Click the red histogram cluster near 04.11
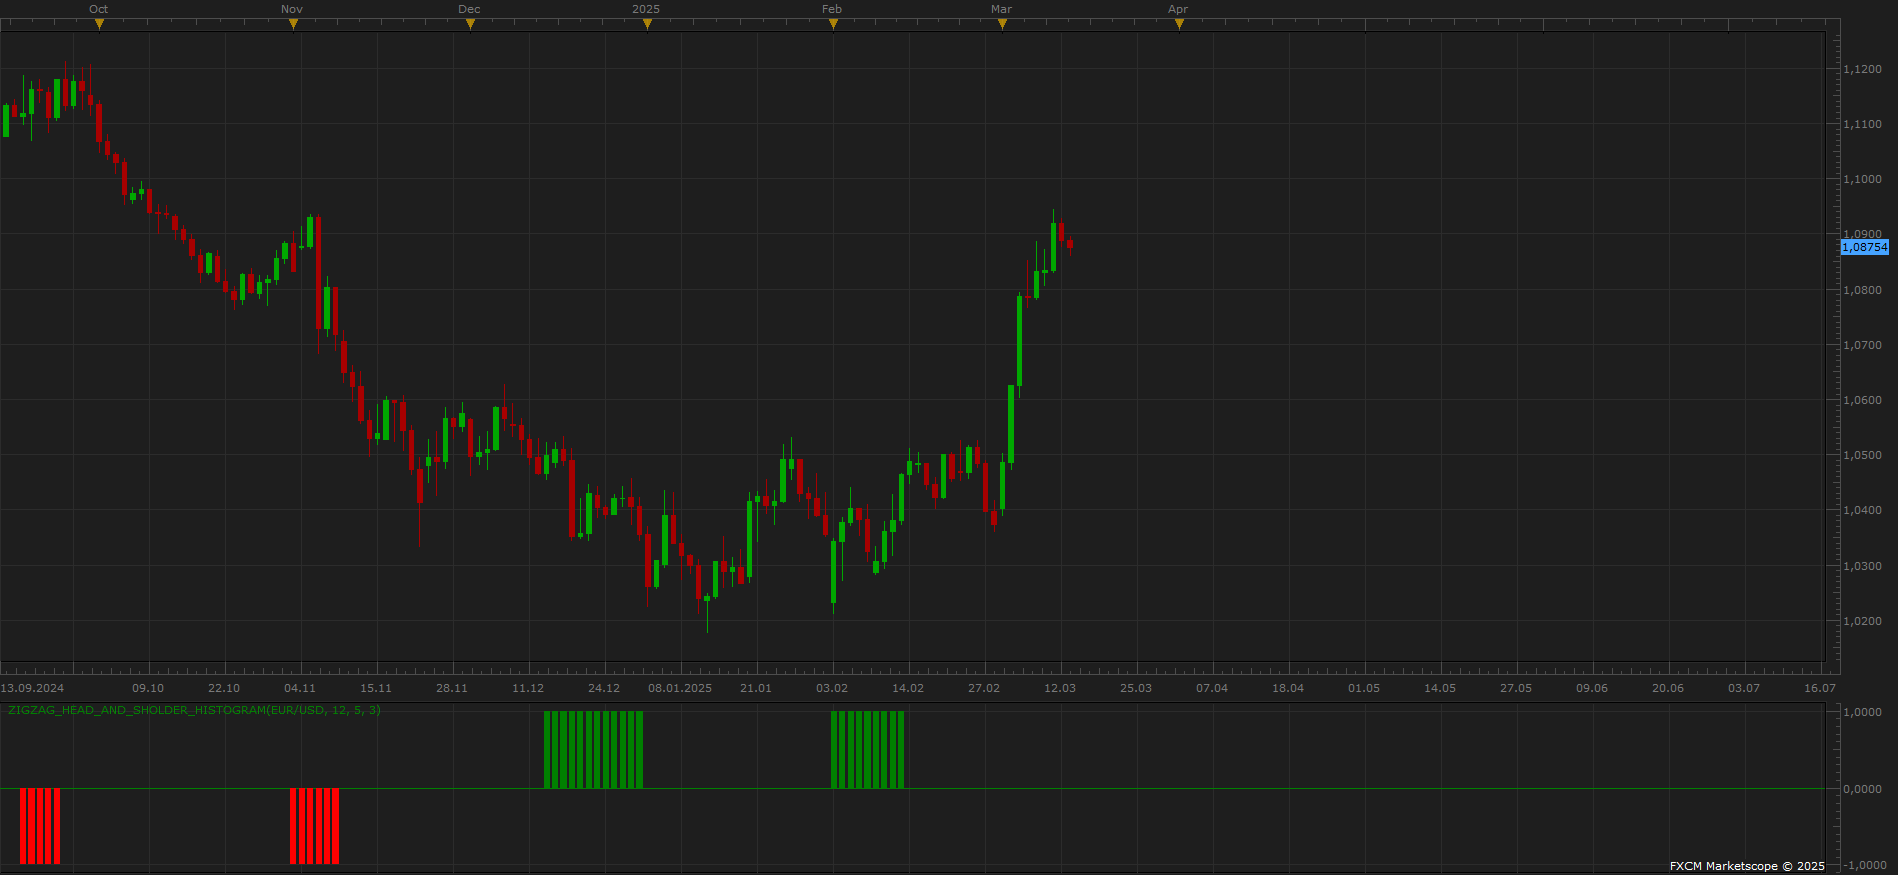The height and width of the screenshot is (875, 1898). coord(314,826)
